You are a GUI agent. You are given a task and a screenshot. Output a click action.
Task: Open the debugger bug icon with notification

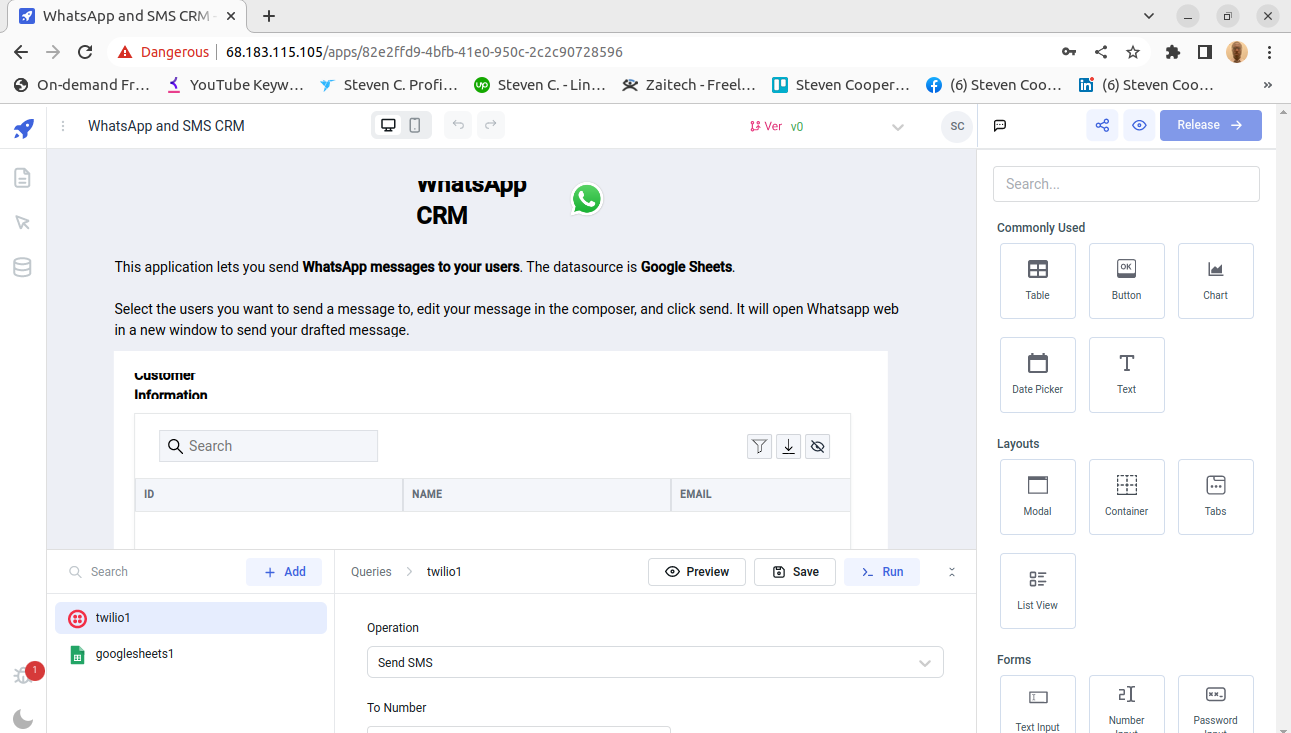(x=24, y=675)
